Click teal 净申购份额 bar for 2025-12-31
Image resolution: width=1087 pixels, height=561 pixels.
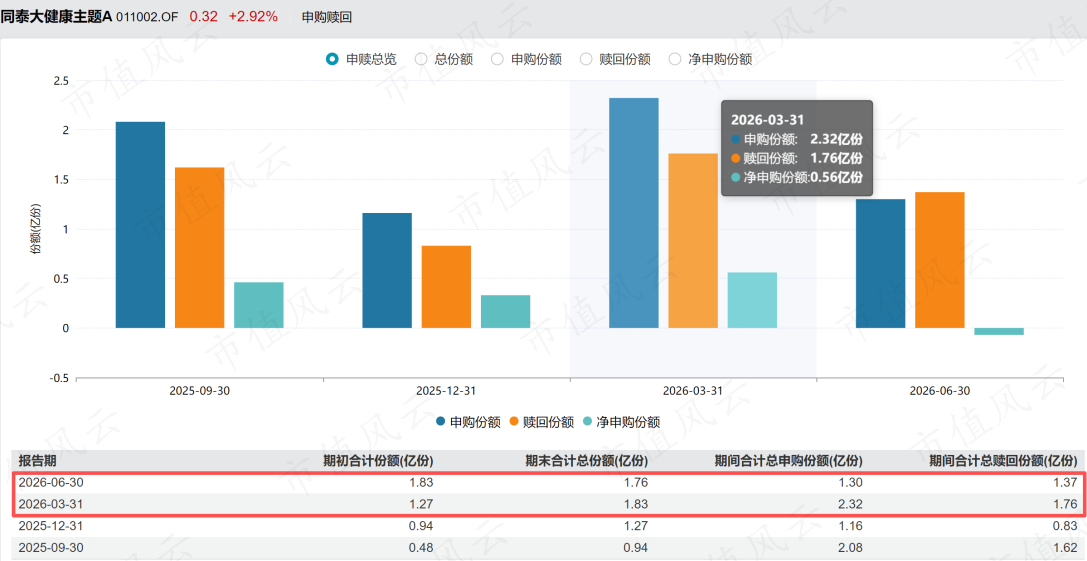click(505, 311)
